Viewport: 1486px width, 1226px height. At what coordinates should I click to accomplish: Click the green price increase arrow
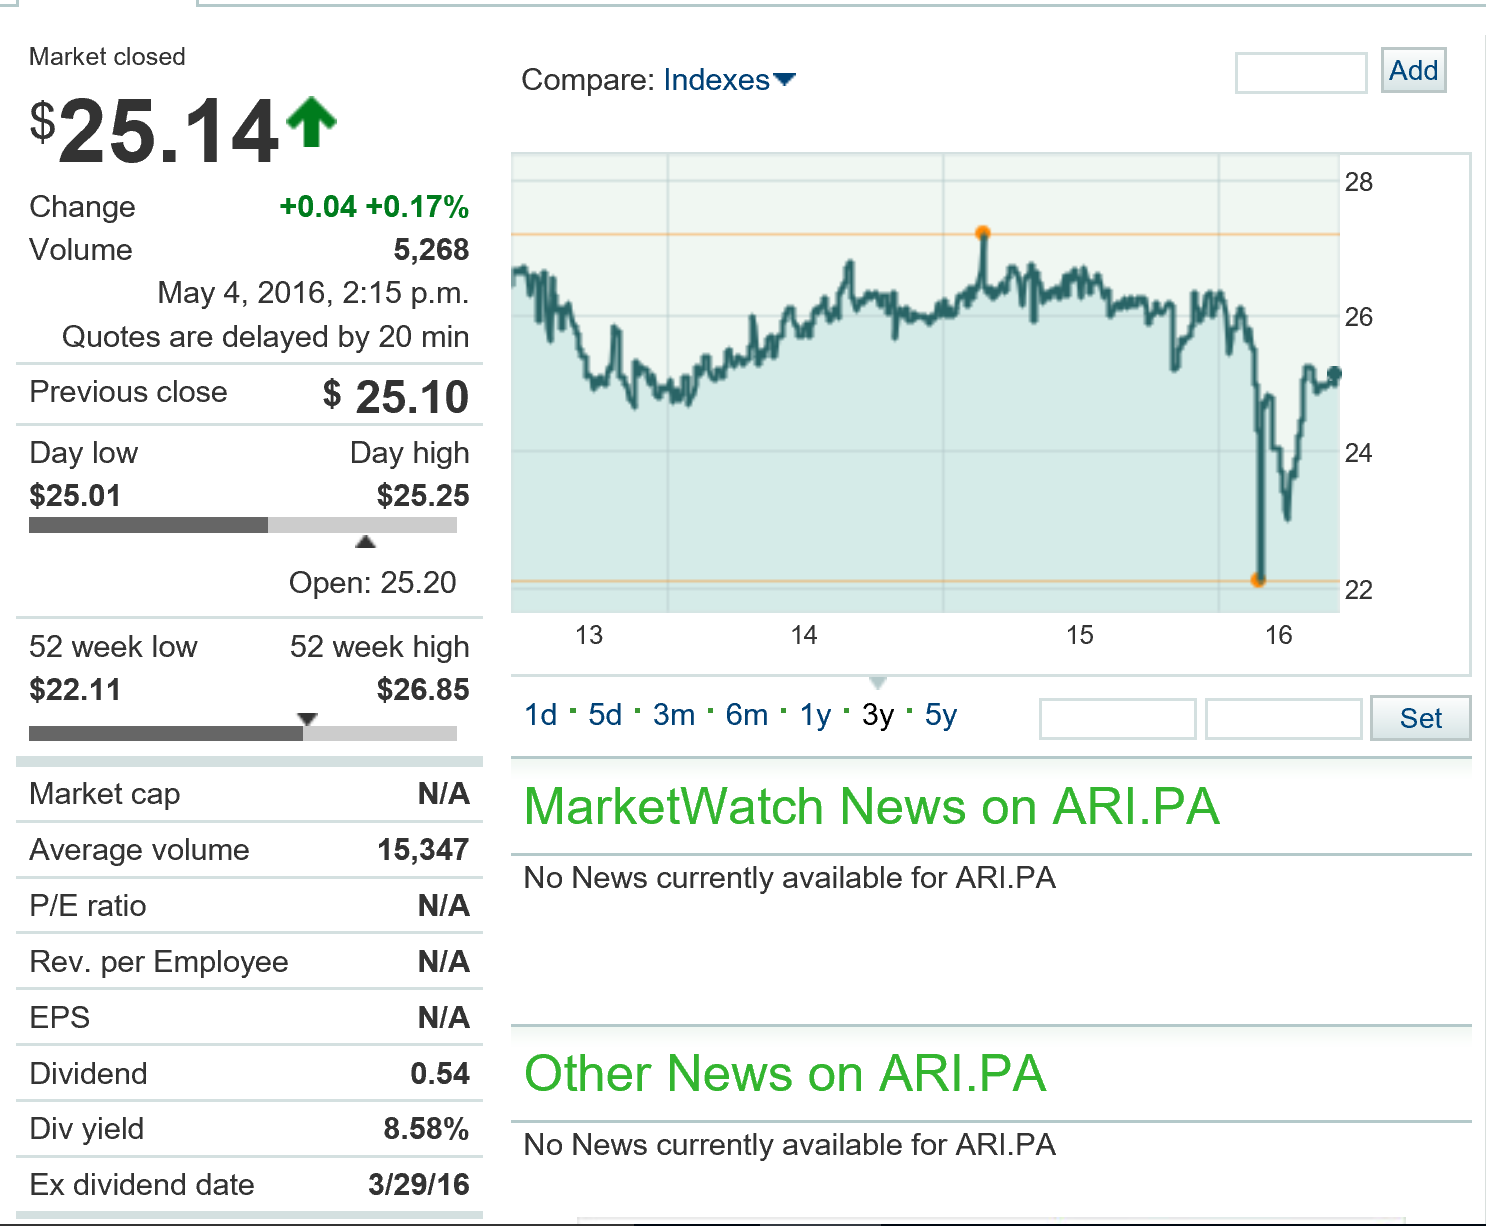click(311, 120)
